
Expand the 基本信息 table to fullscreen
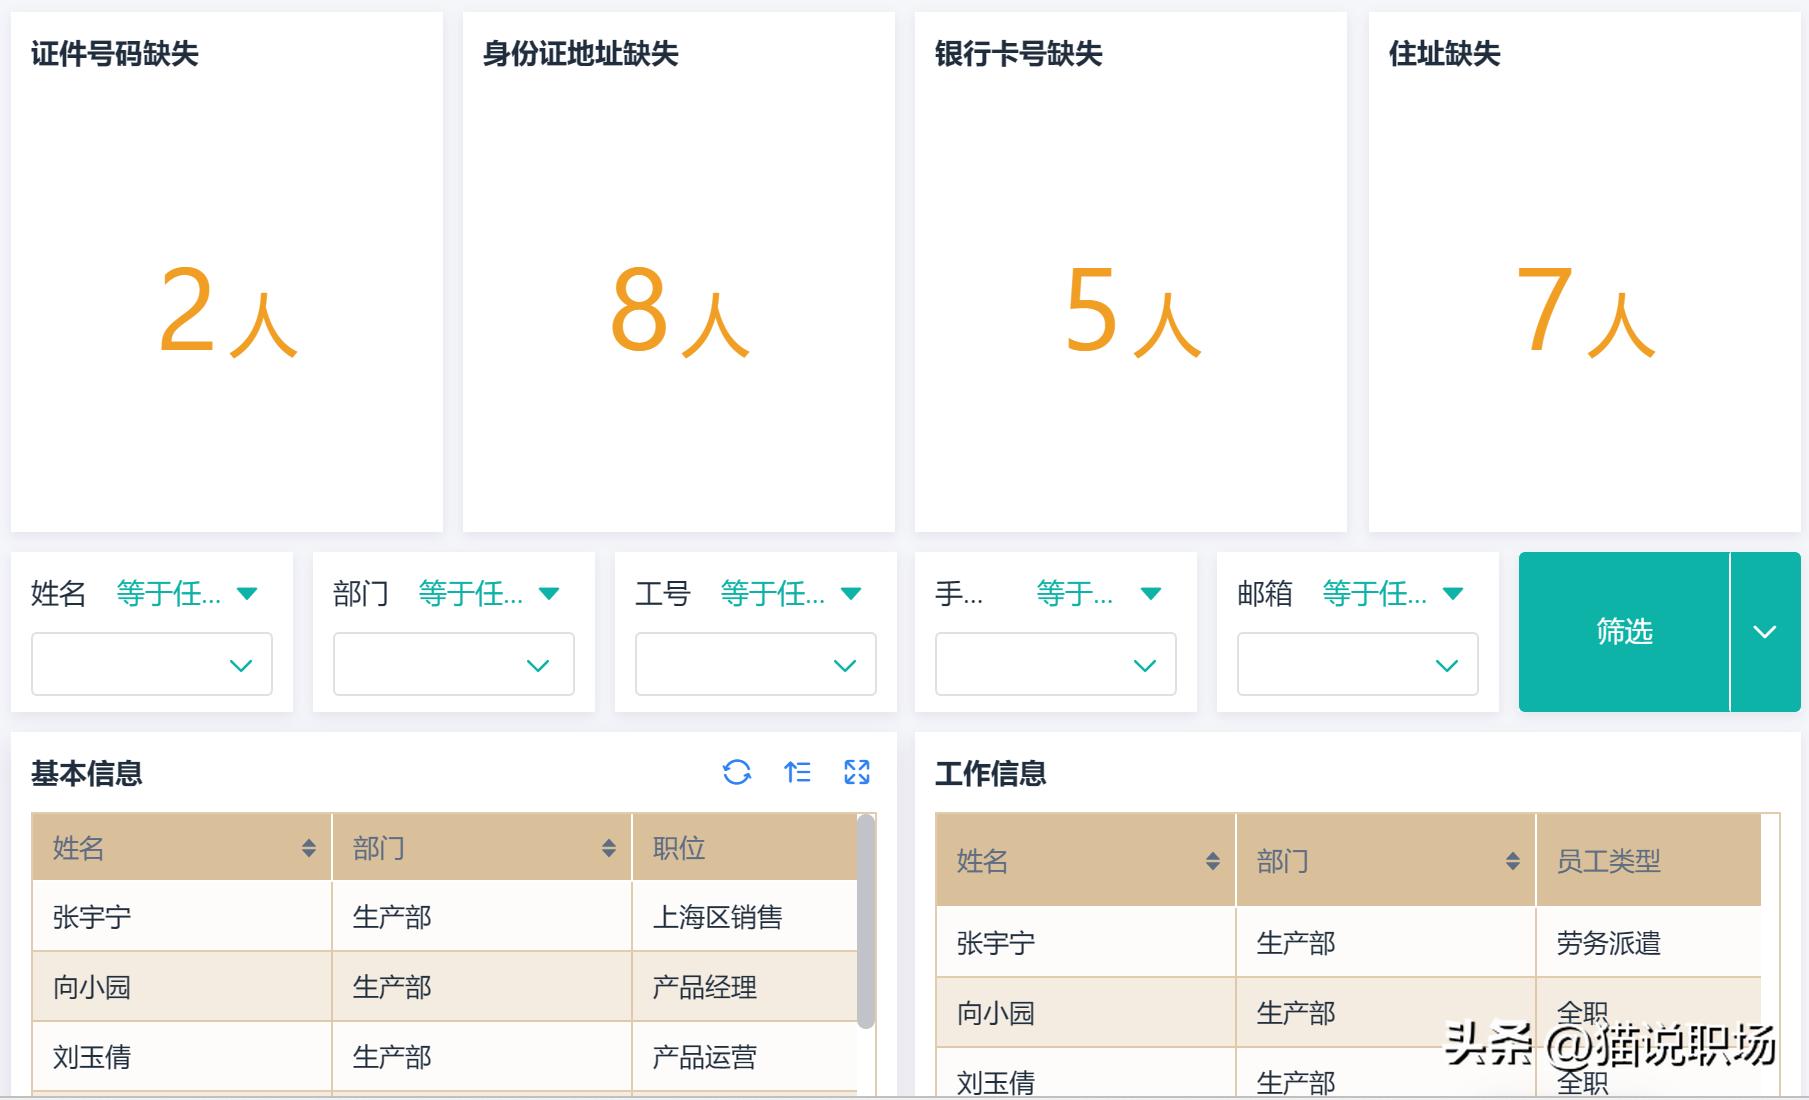[857, 772]
